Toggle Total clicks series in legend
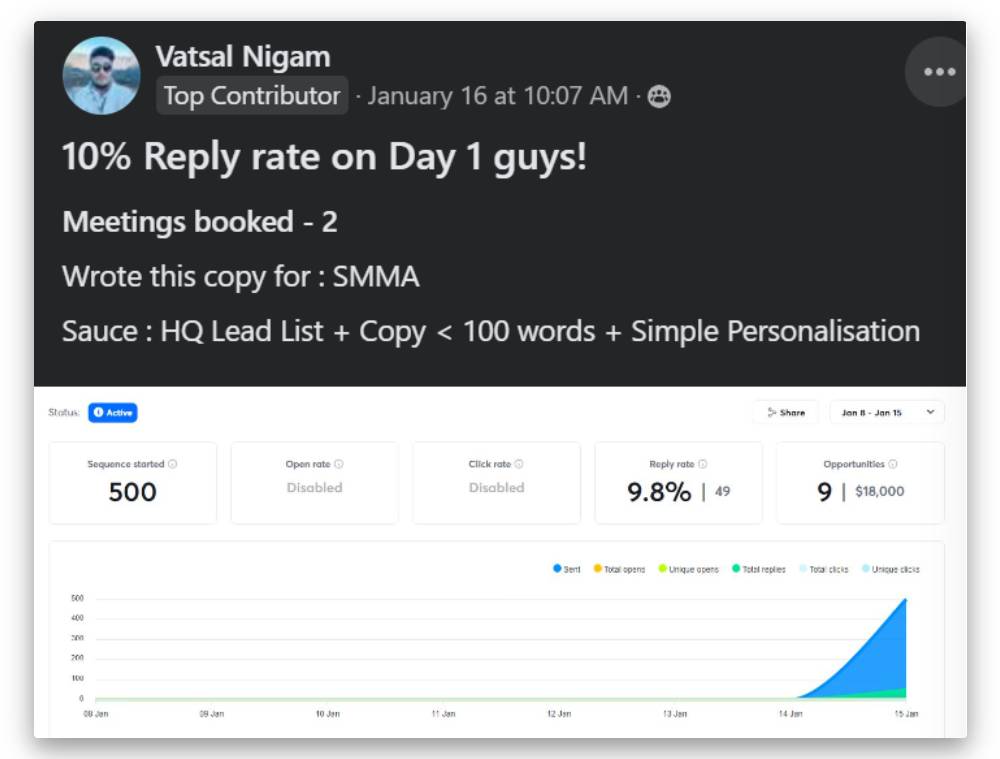Image resolution: width=1000 pixels, height=759 pixels. pyautogui.click(x=823, y=569)
